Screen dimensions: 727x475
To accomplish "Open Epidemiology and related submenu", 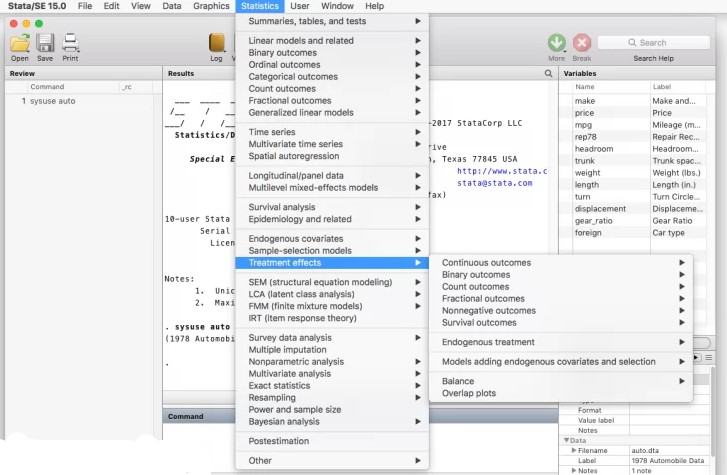I will 332,219.
